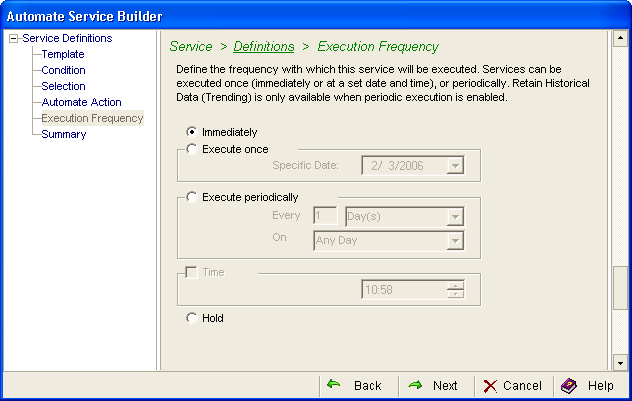
Task: Select Service Definitions root label
Action: pyautogui.click(x=67, y=38)
